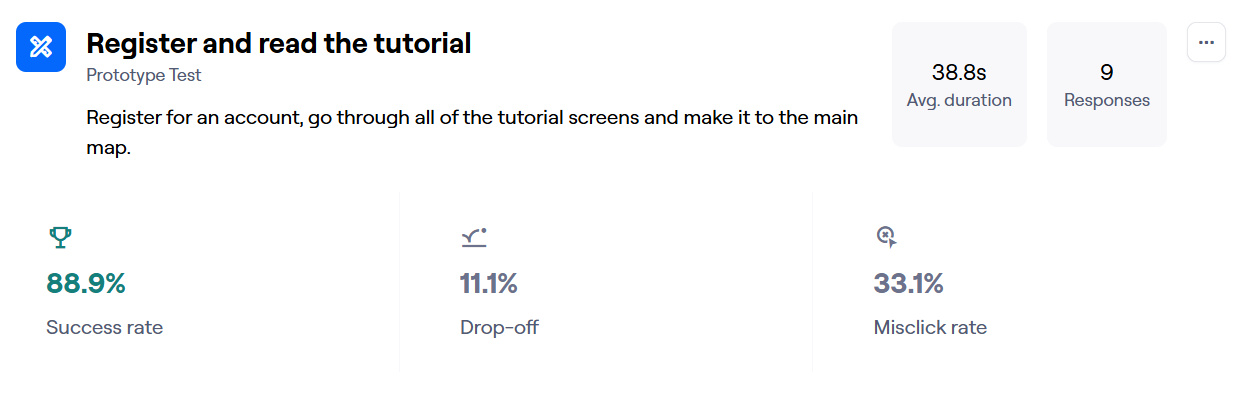This screenshot has width=1244, height=413.
Task: Click the "Responses" label
Action: click(x=1106, y=100)
